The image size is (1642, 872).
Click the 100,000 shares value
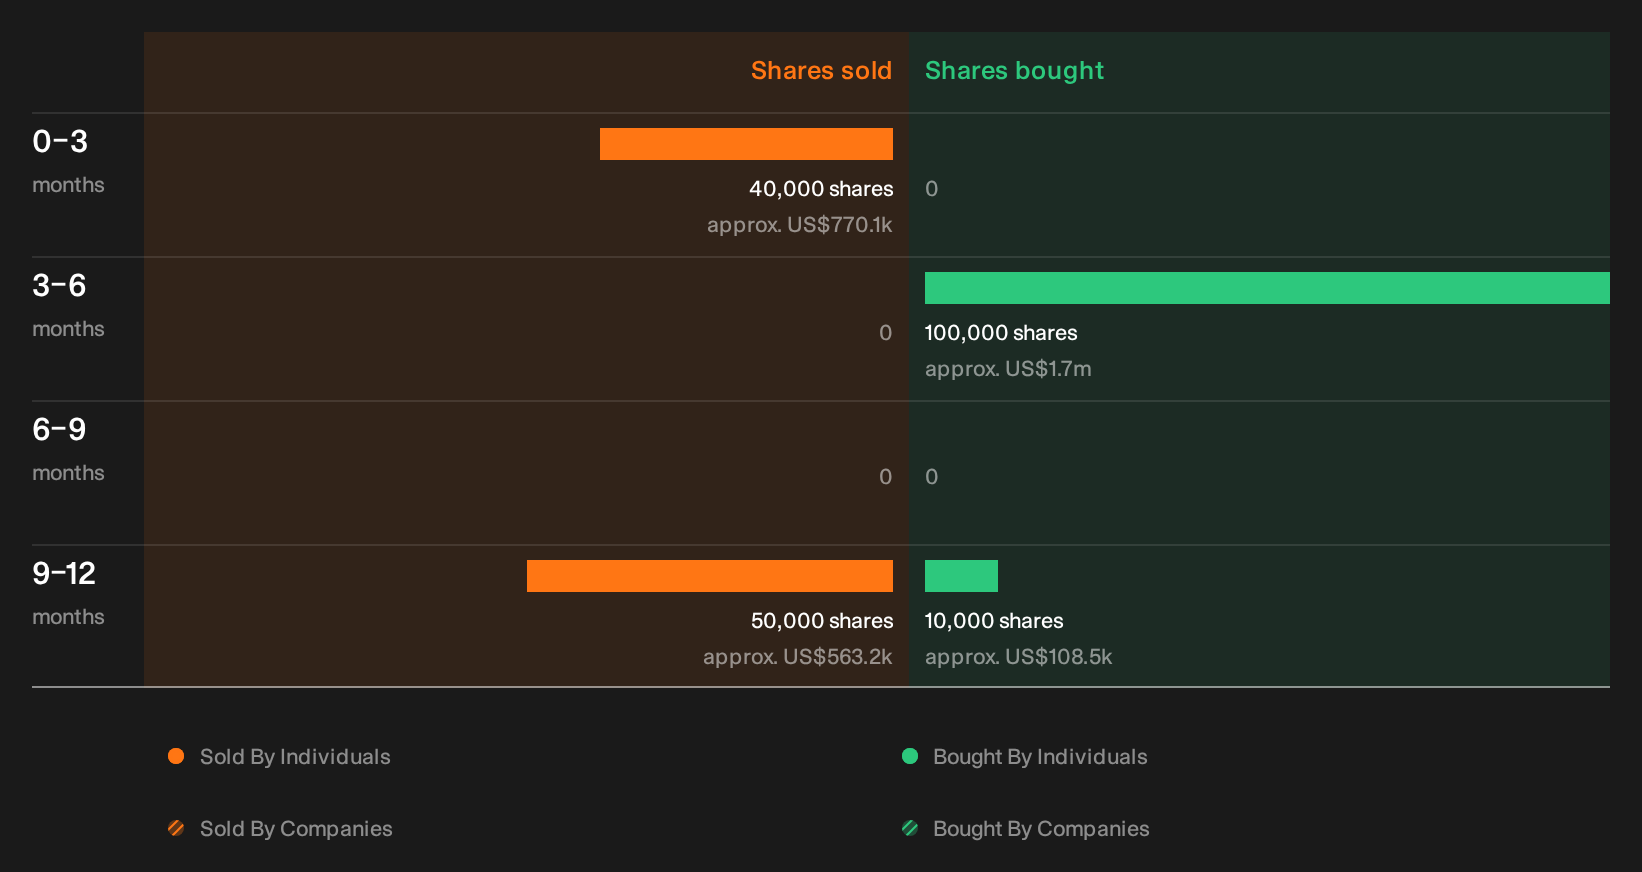coord(1001,333)
